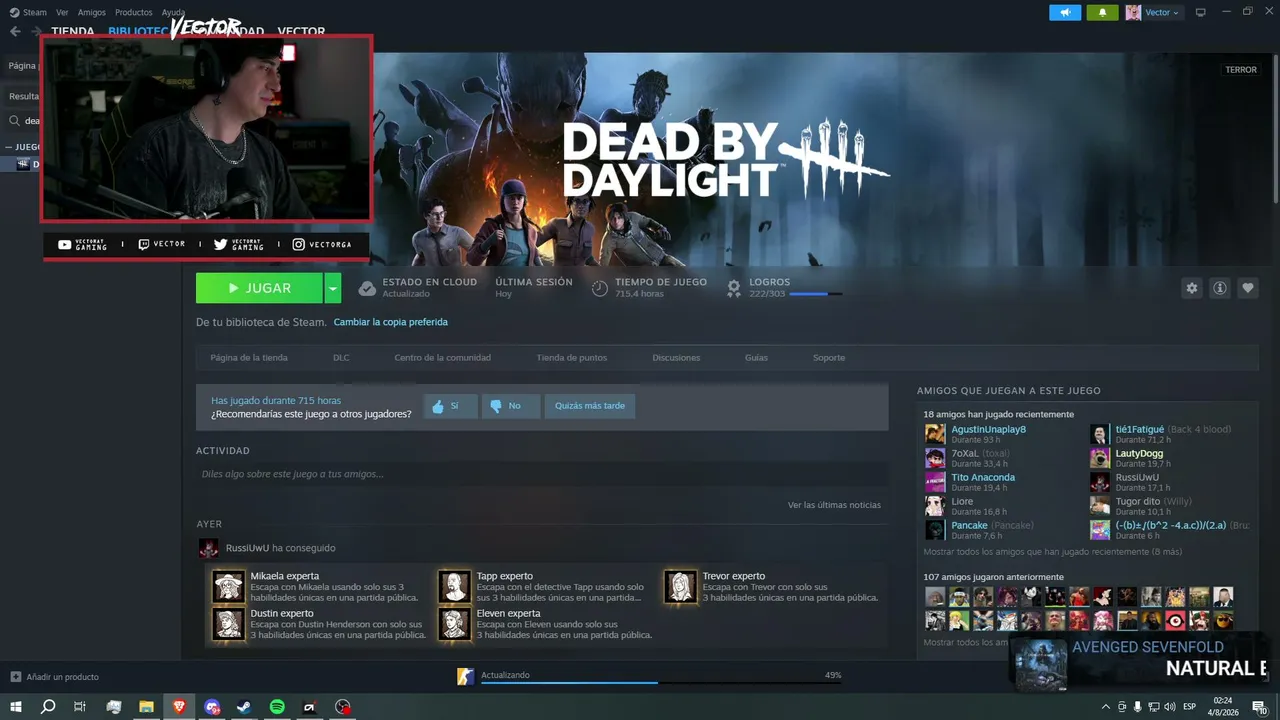
Task: Expand the dropdown arrow beside JUGAR
Action: (x=333, y=288)
